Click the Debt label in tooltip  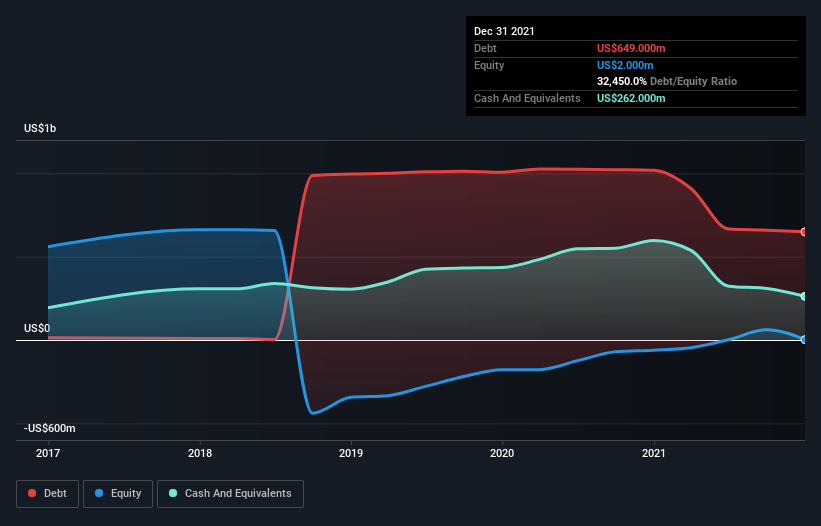[x=485, y=48]
